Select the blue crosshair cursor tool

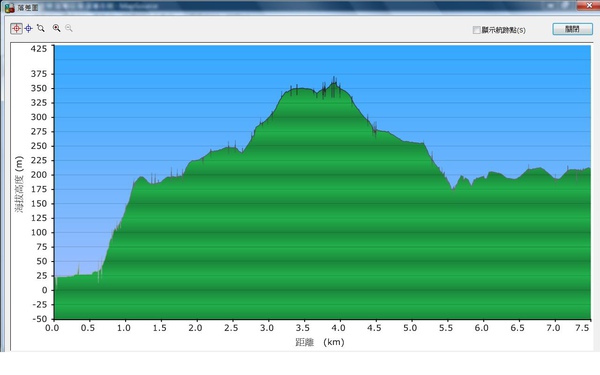click(x=29, y=28)
